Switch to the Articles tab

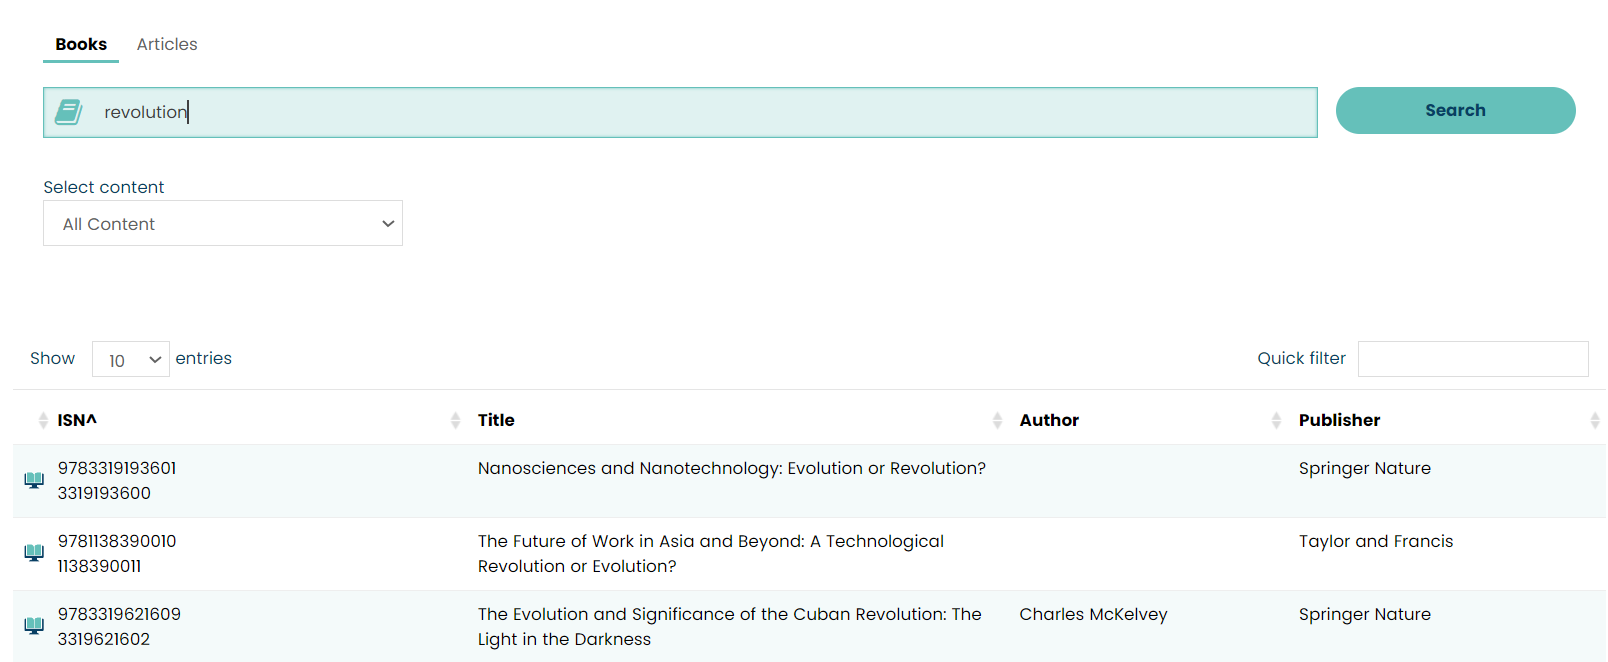(x=167, y=44)
